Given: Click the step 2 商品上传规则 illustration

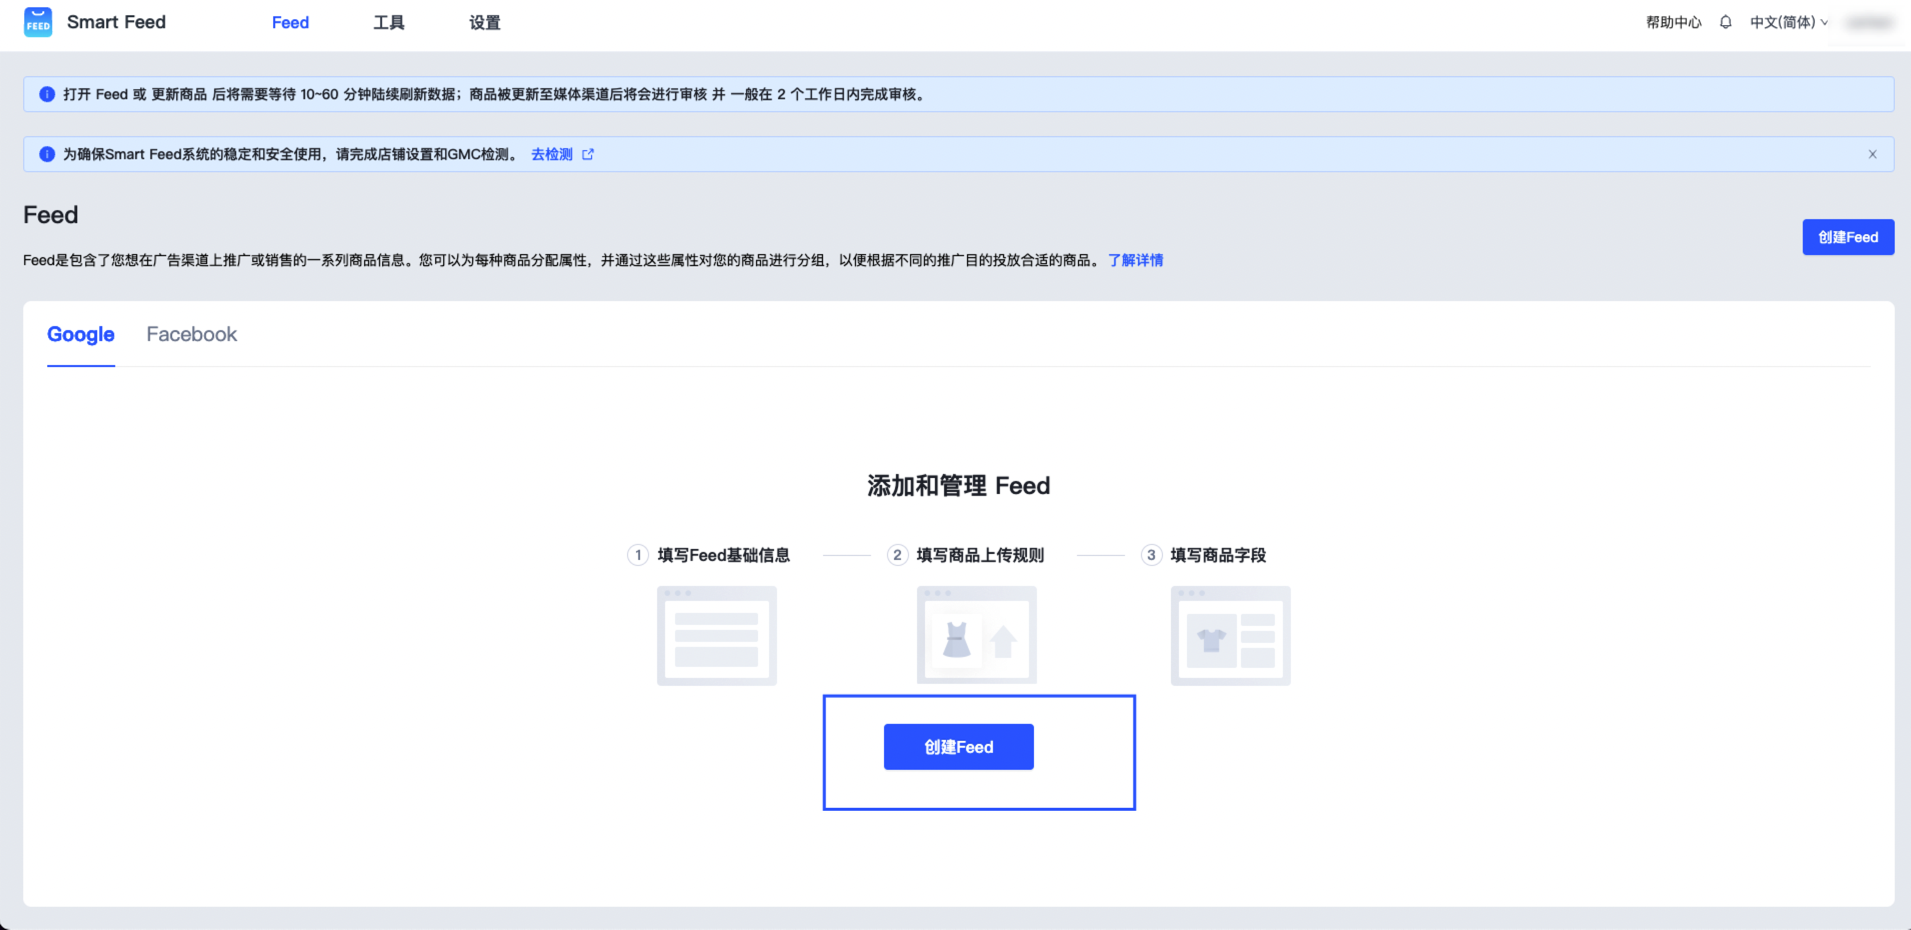Looking at the screenshot, I should (975, 635).
